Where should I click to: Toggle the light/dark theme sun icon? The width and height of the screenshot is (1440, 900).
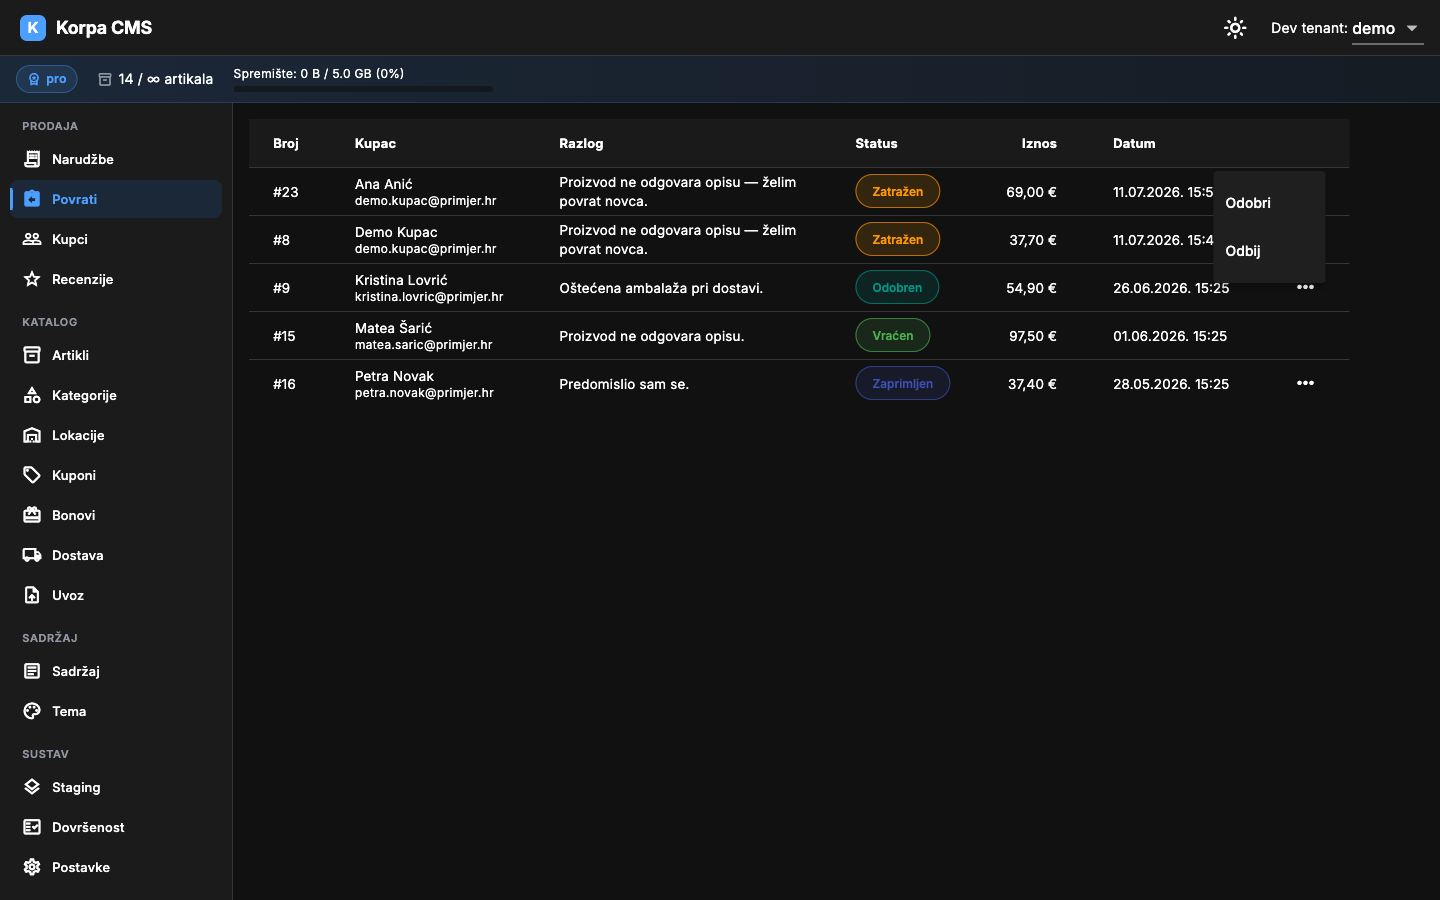click(x=1235, y=28)
